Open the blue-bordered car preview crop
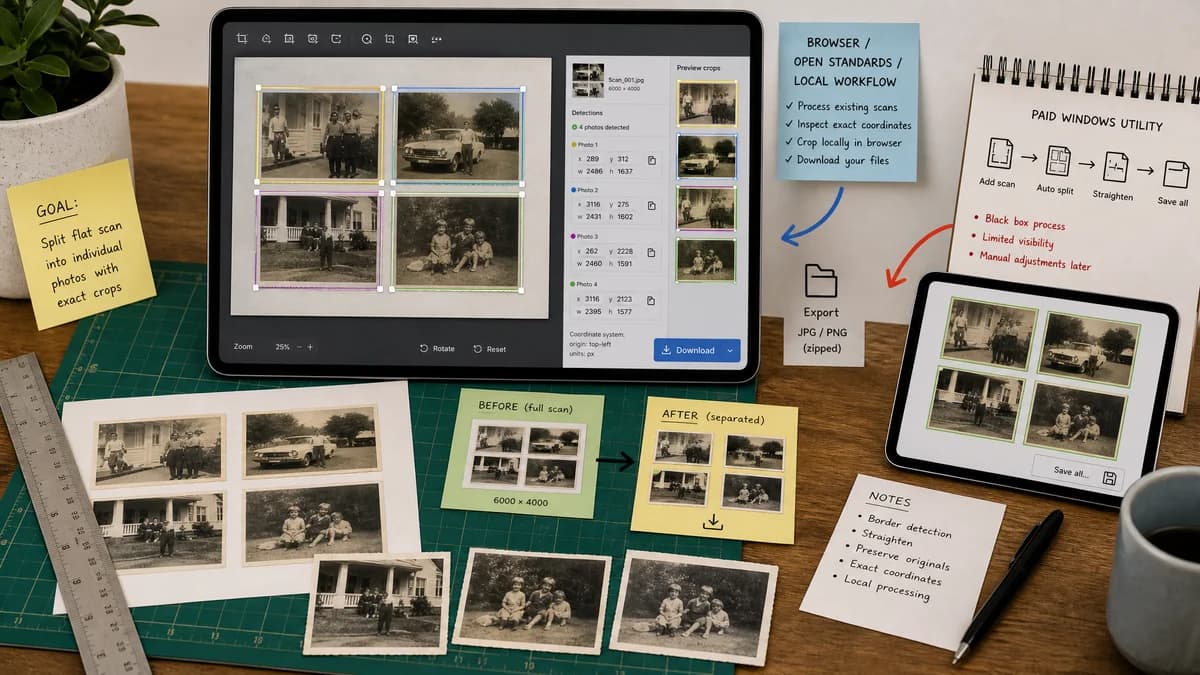 (x=707, y=156)
